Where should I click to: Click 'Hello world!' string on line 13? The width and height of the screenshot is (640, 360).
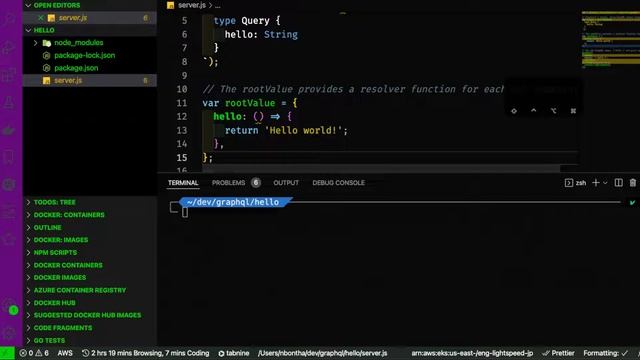pyautogui.click(x=303, y=131)
